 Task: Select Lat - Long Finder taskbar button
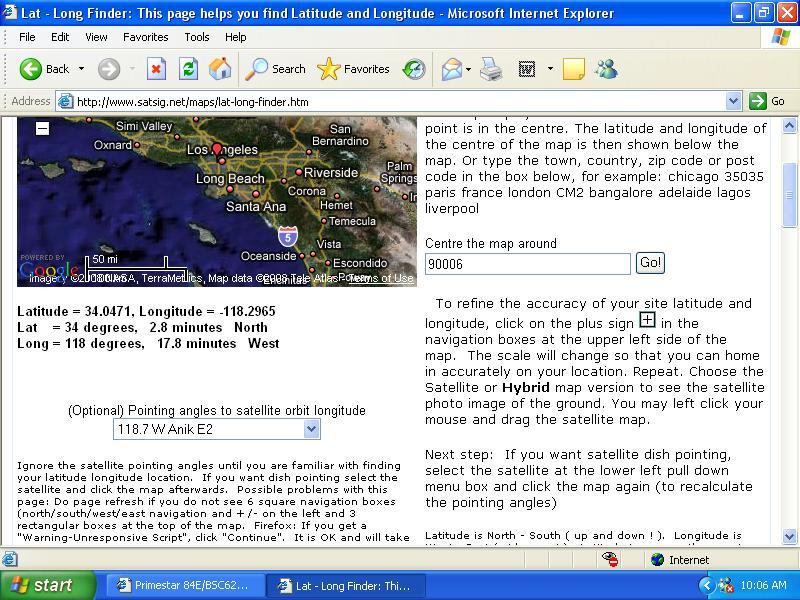[346, 586]
